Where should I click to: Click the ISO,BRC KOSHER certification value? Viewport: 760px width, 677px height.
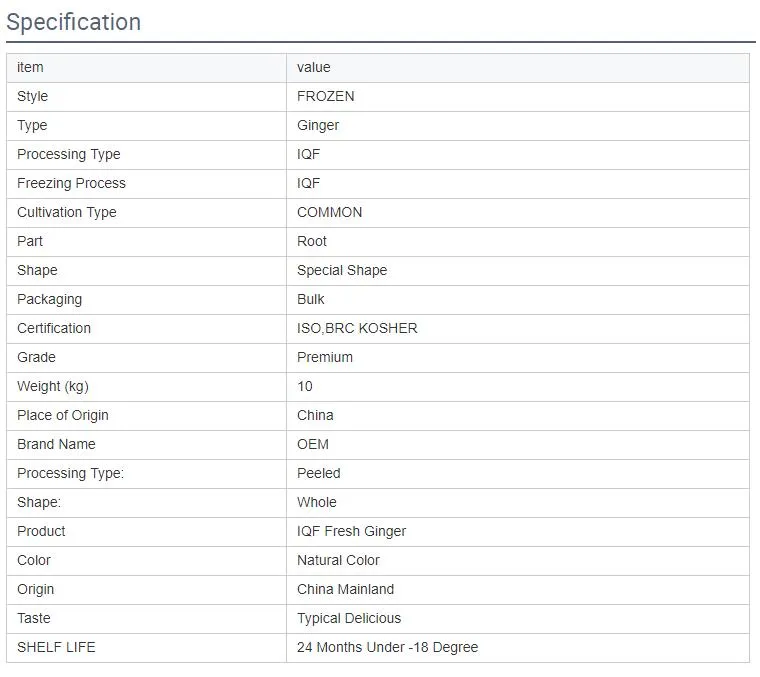(x=357, y=328)
